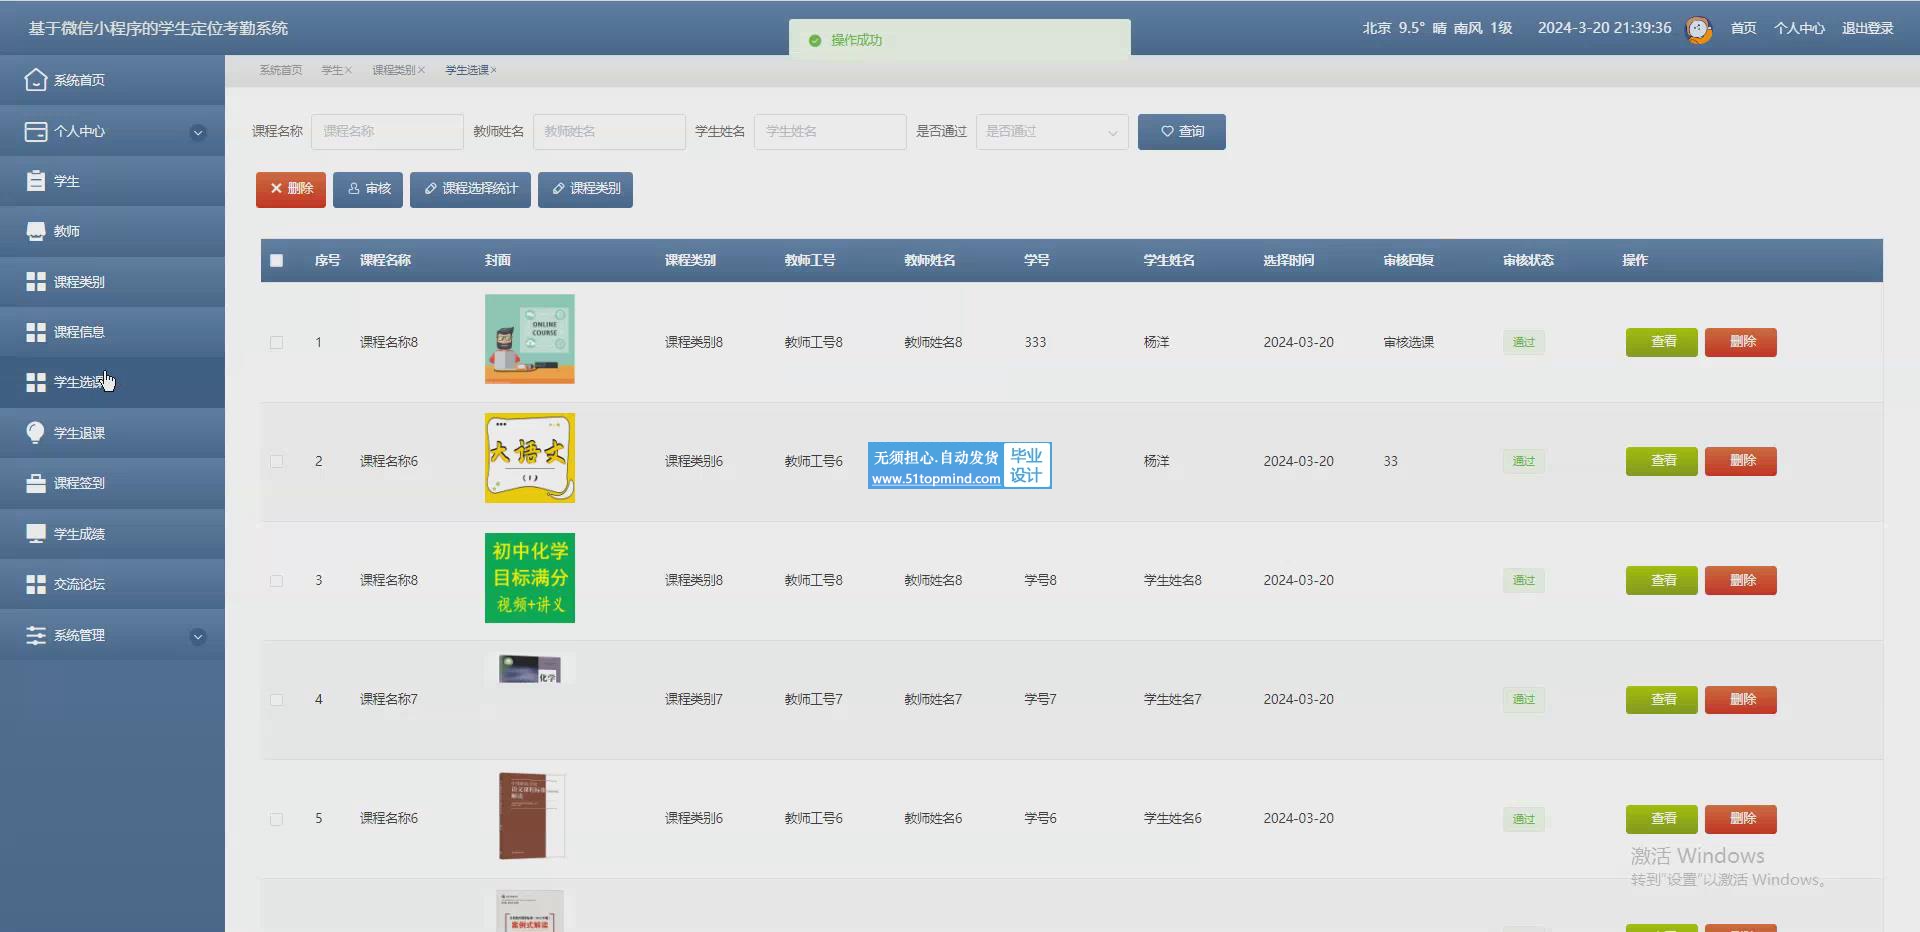Viewport: 1920px width, 932px height.
Task: Focus the 教师姓名 search input
Action: coord(609,132)
